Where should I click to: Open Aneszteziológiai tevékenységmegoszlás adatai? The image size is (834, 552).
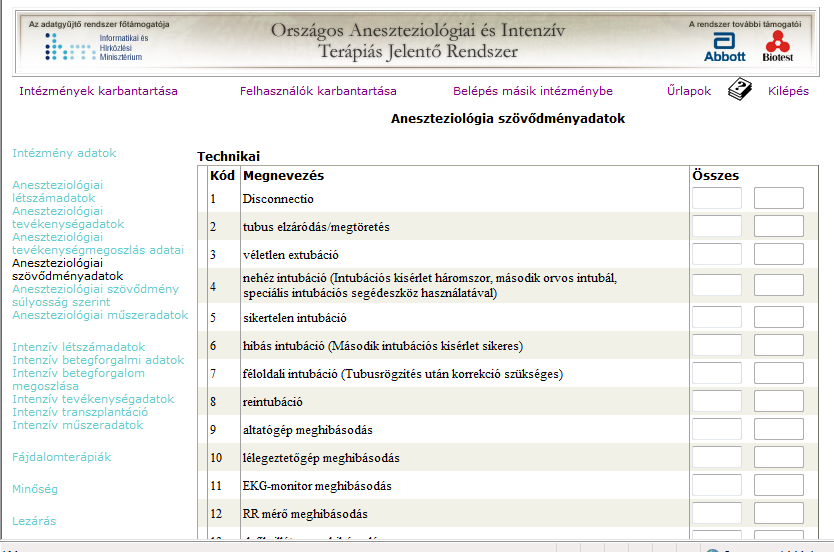click(x=98, y=244)
